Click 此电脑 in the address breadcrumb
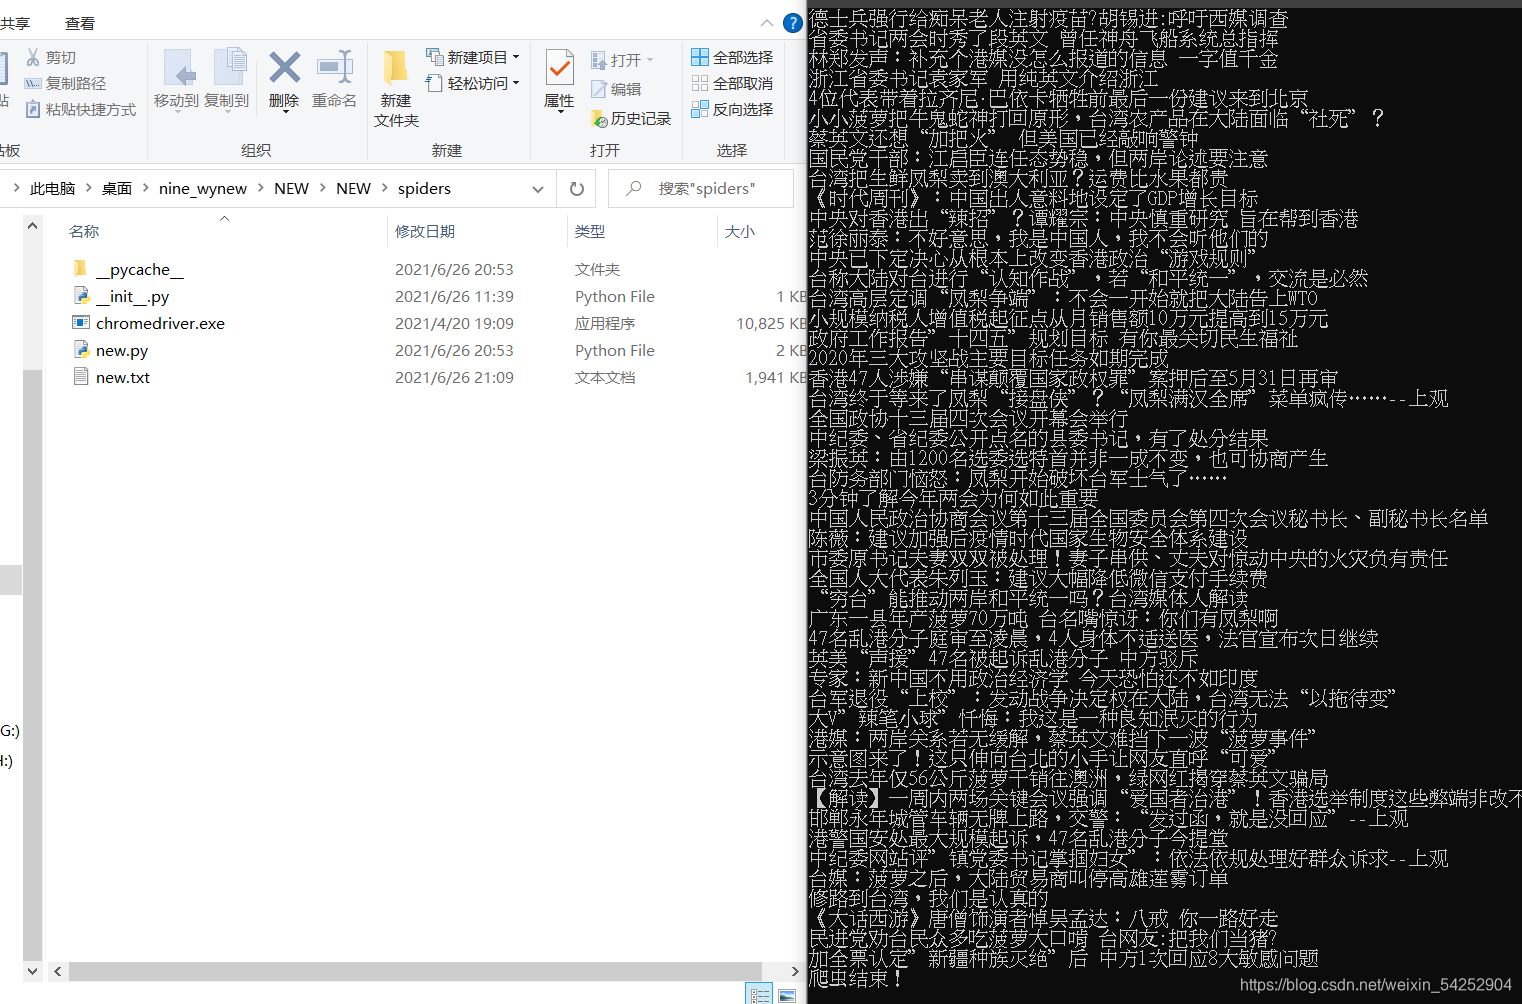This screenshot has width=1522, height=1004. 53,188
